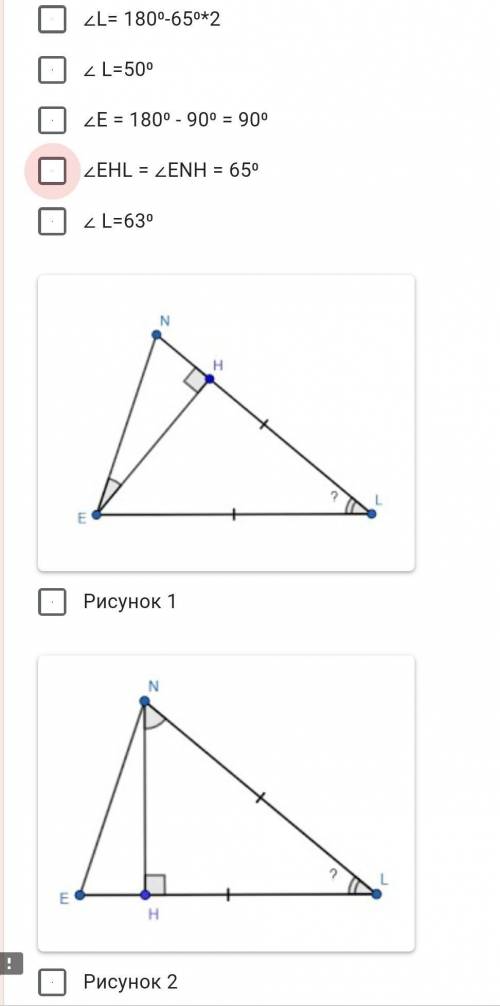The height and width of the screenshot is (1006, 500).
Task: Click the right-angle marker in second diagram
Action: 155,884
